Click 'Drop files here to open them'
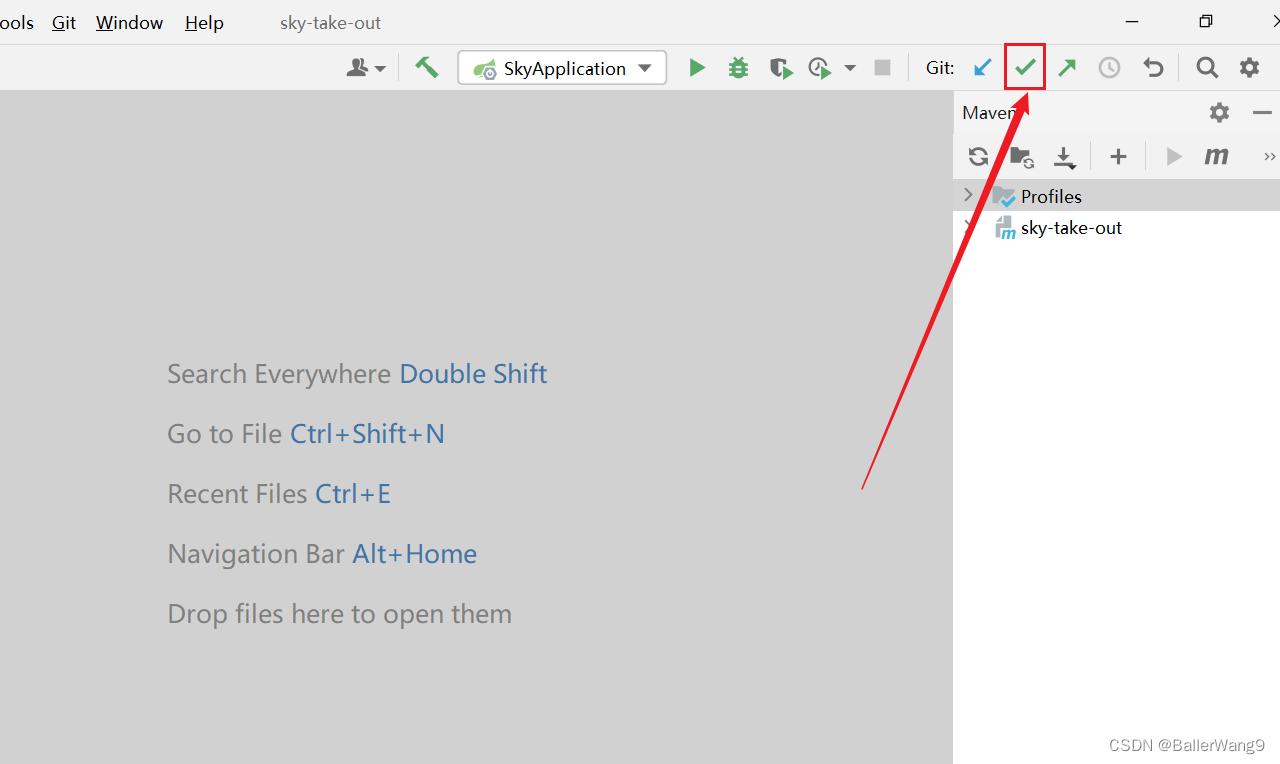The image size is (1280, 764). [x=340, y=614]
